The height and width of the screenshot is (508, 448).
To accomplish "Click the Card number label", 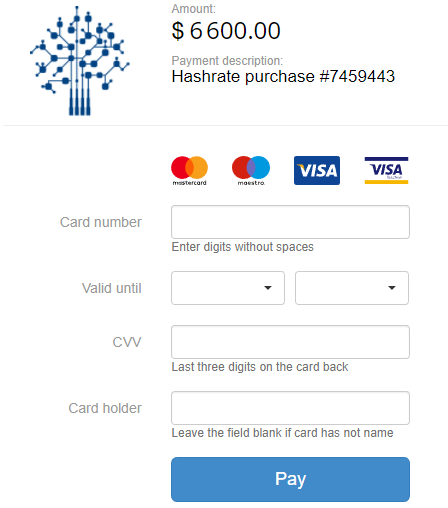I will click(x=101, y=222).
